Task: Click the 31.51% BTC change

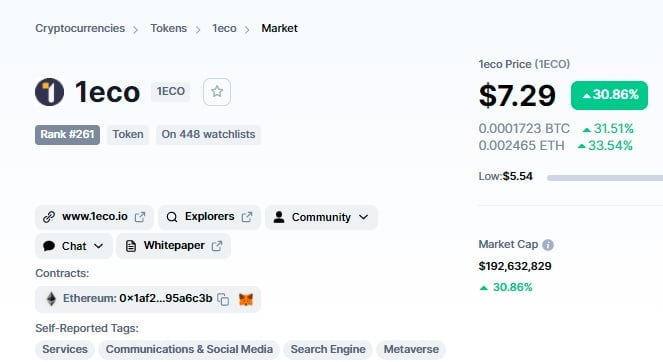Action: coord(608,129)
